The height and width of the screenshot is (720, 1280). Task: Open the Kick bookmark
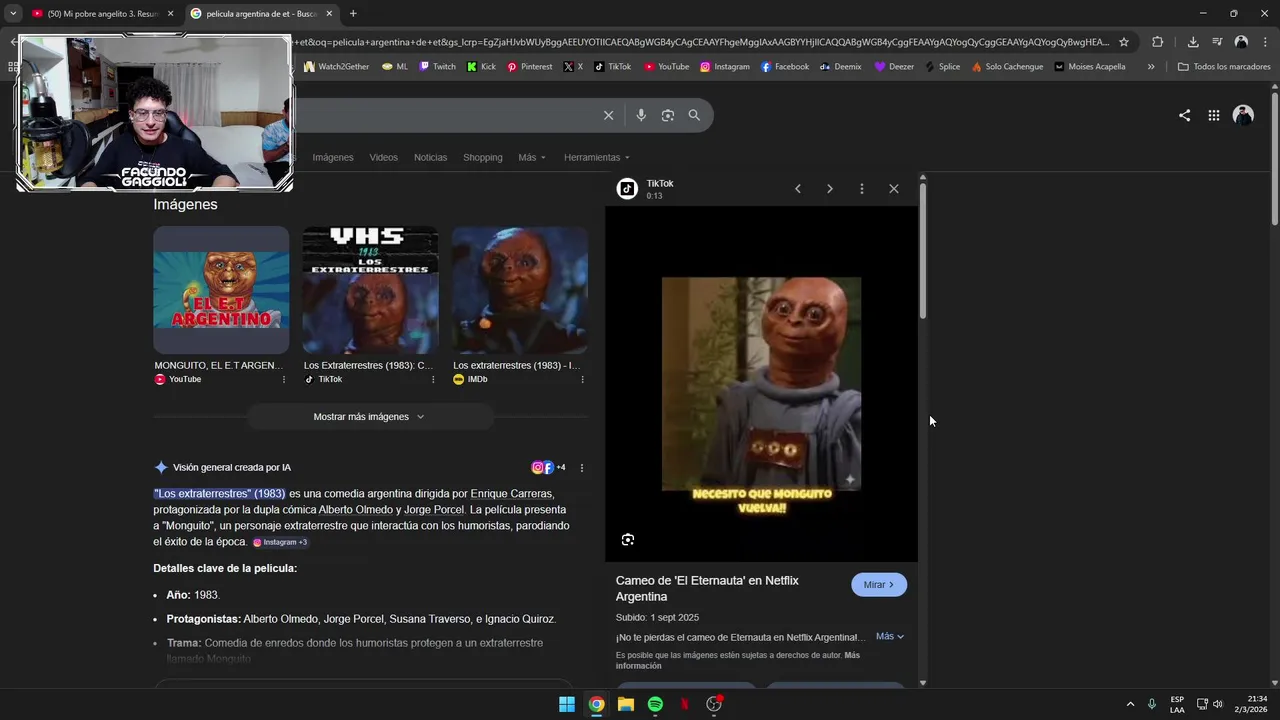[481, 67]
